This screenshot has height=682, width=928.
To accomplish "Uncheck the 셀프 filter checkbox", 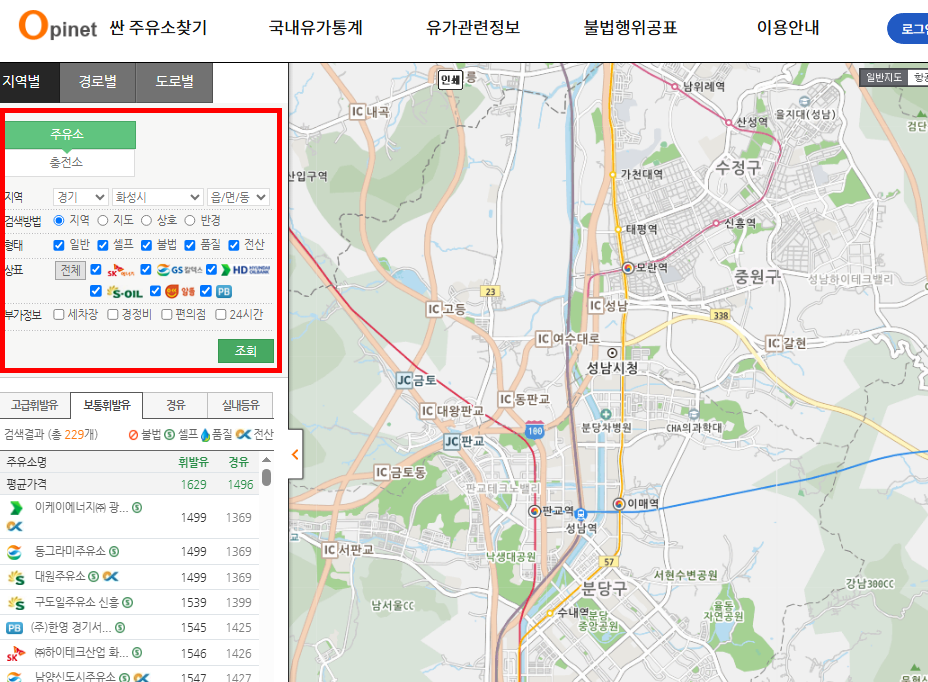I will tap(100, 243).
